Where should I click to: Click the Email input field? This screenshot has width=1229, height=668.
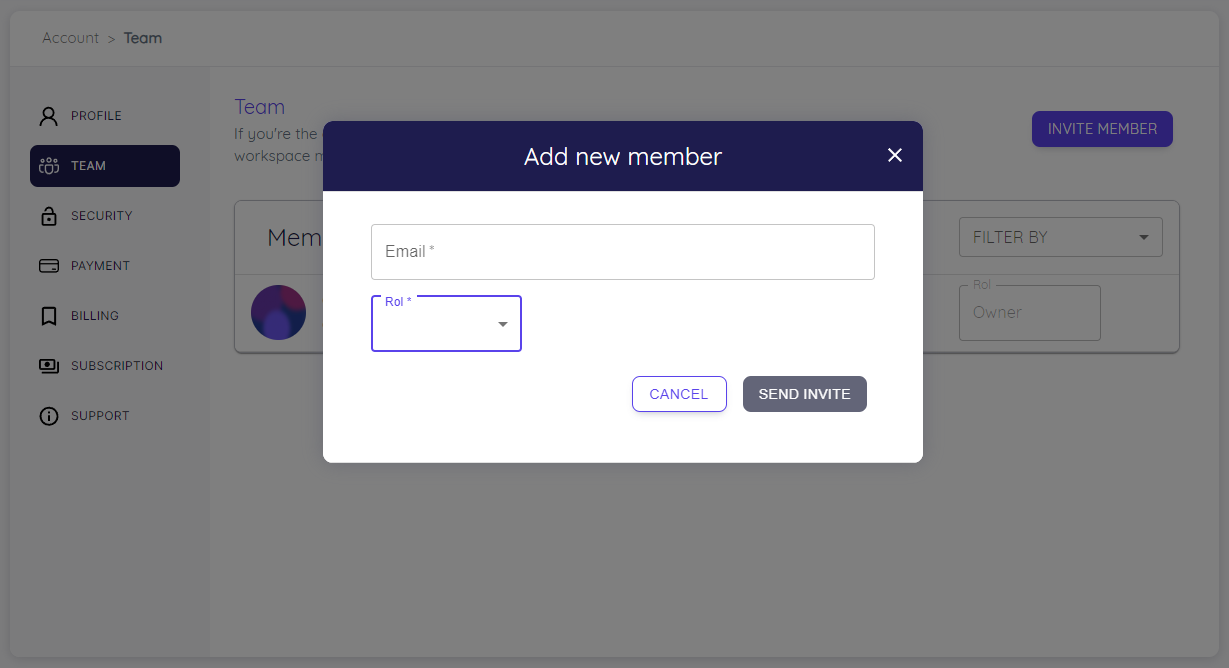[623, 252]
